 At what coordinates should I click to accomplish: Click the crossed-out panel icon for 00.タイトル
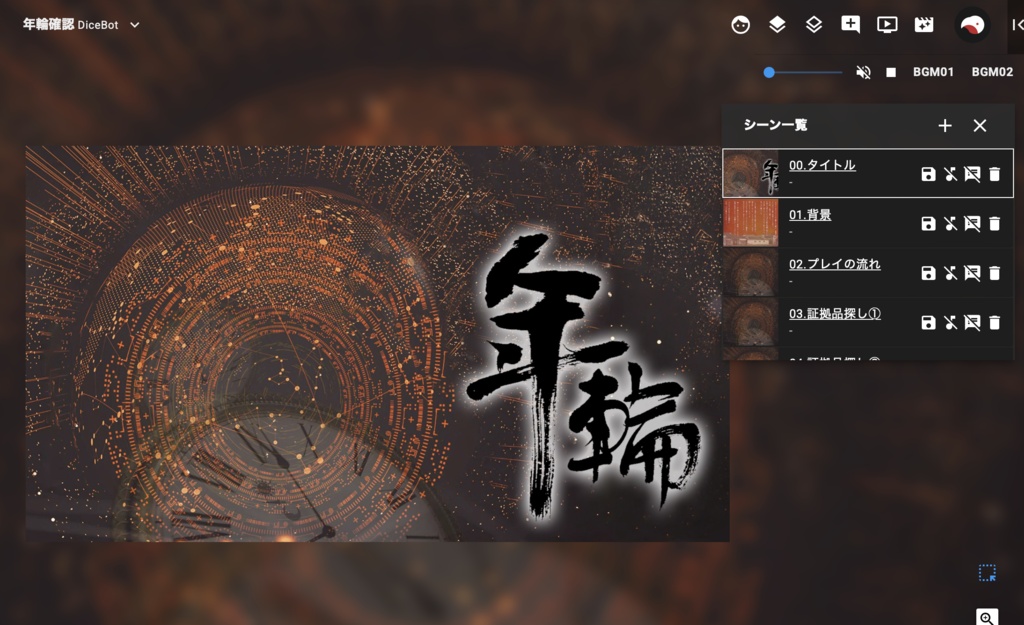click(972, 174)
